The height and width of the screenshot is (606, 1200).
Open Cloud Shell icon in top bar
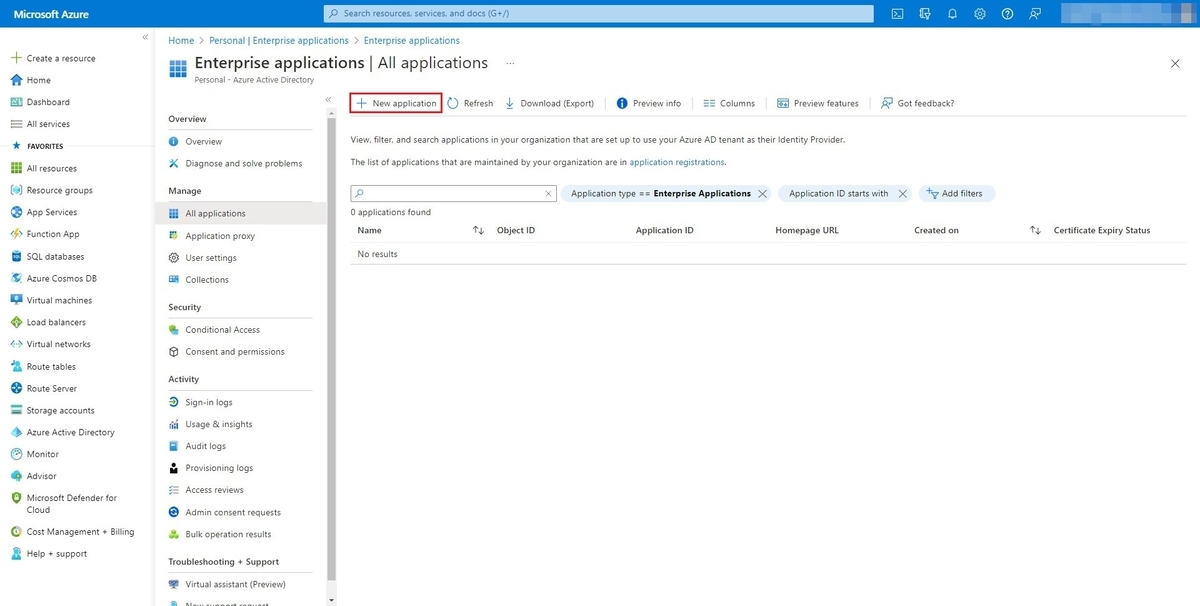click(x=898, y=14)
